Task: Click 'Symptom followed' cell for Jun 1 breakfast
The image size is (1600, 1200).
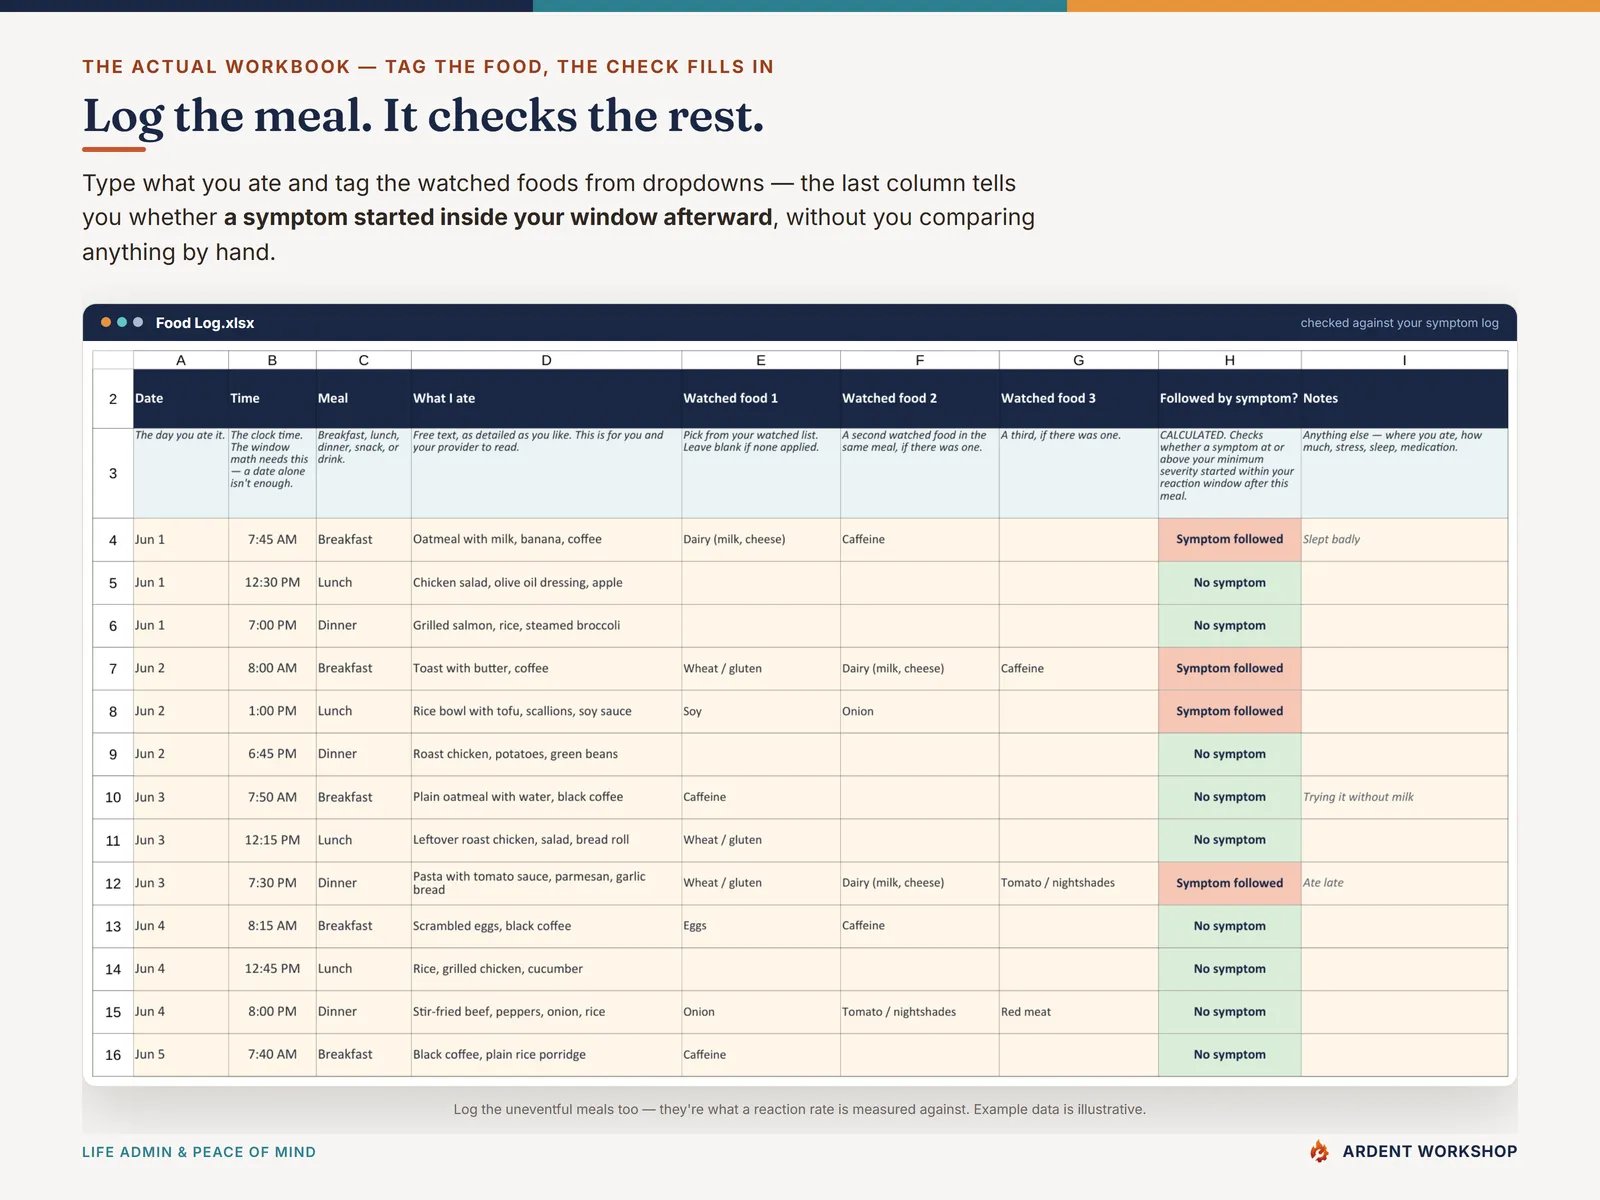Action: coord(1229,540)
